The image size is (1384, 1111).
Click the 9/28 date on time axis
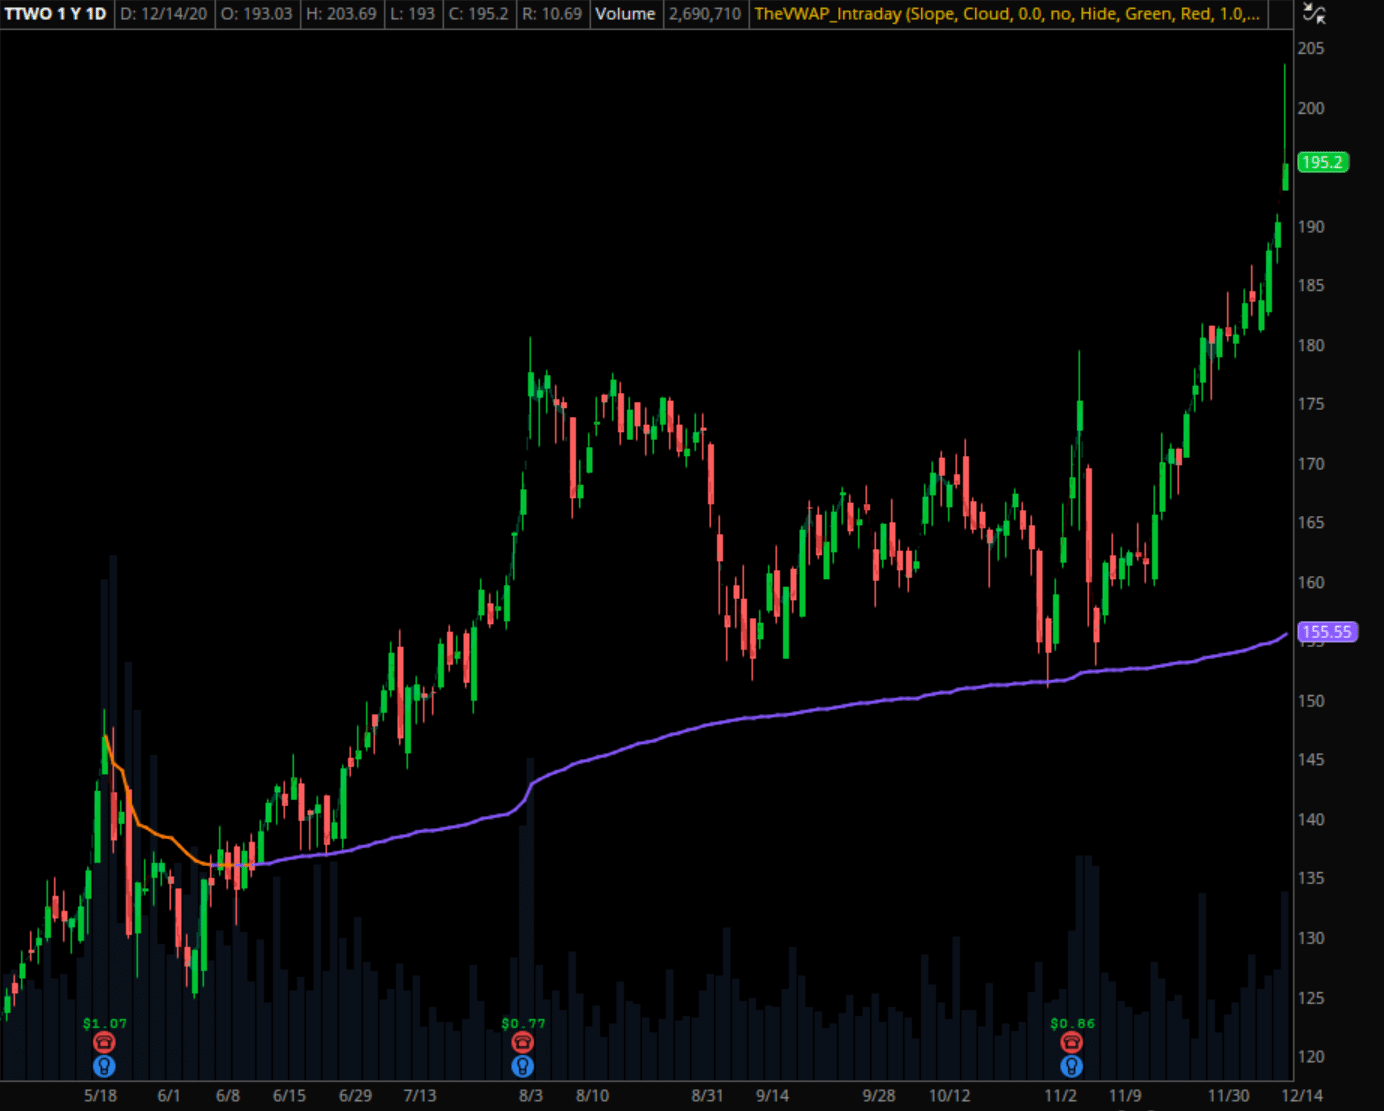tap(879, 1095)
